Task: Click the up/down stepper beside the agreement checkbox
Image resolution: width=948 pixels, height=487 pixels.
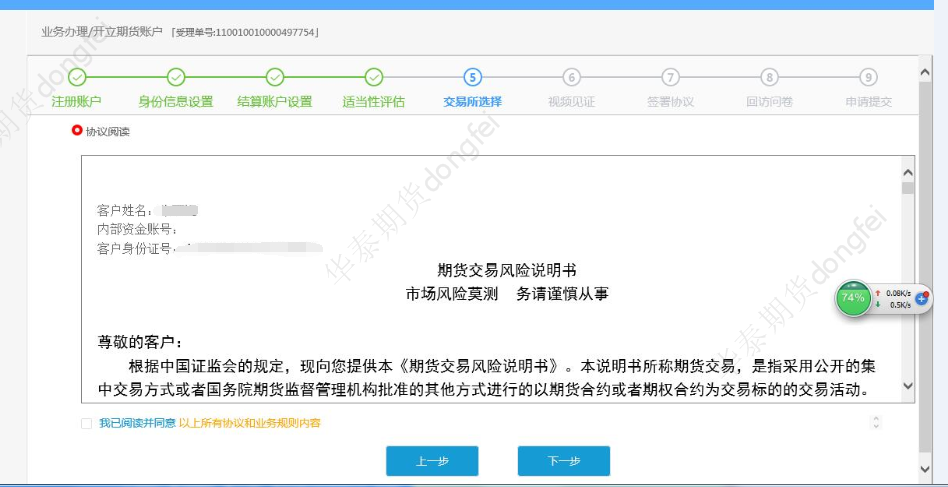Action: [x=877, y=423]
